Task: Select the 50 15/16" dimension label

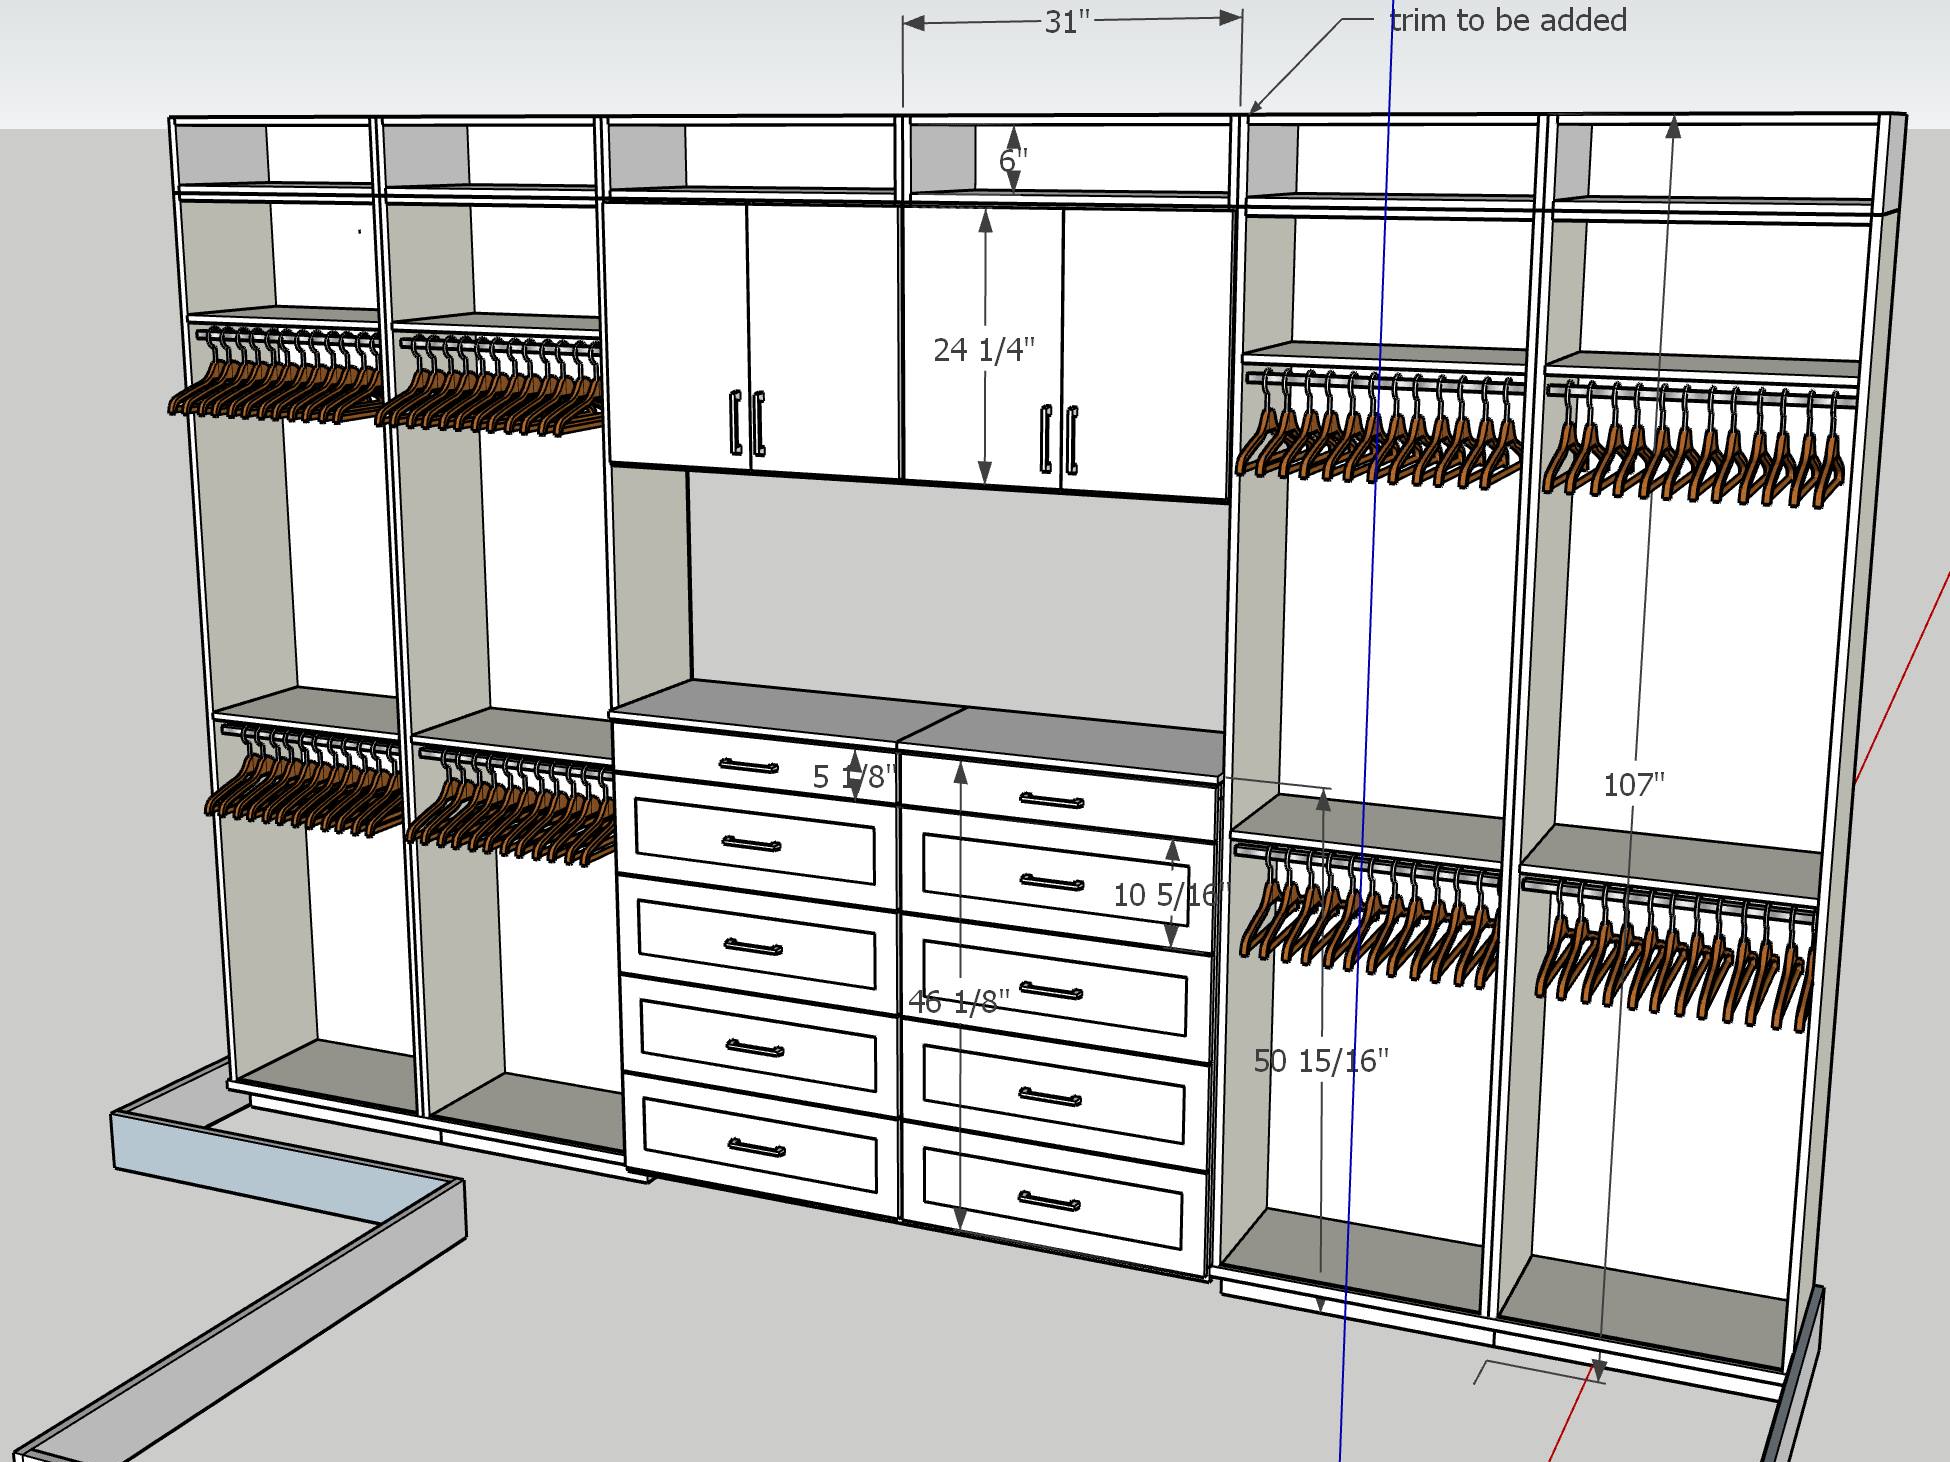Action: [x=1321, y=1061]
